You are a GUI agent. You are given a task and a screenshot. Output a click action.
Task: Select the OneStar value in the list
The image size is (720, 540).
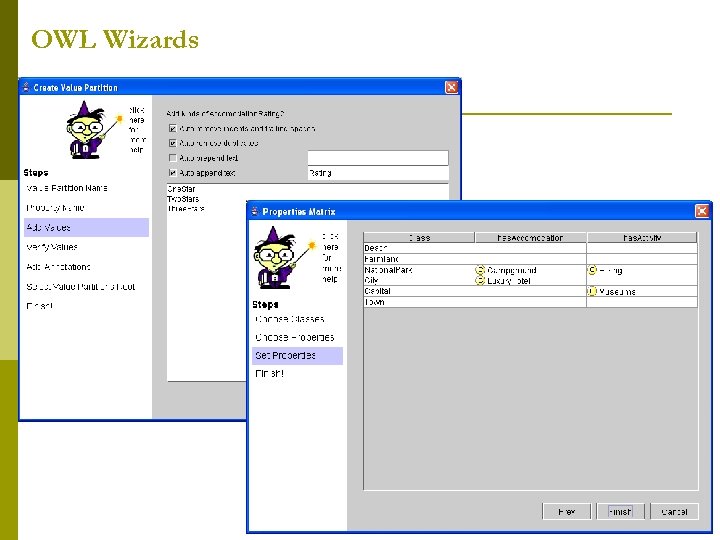coord(181,189)
